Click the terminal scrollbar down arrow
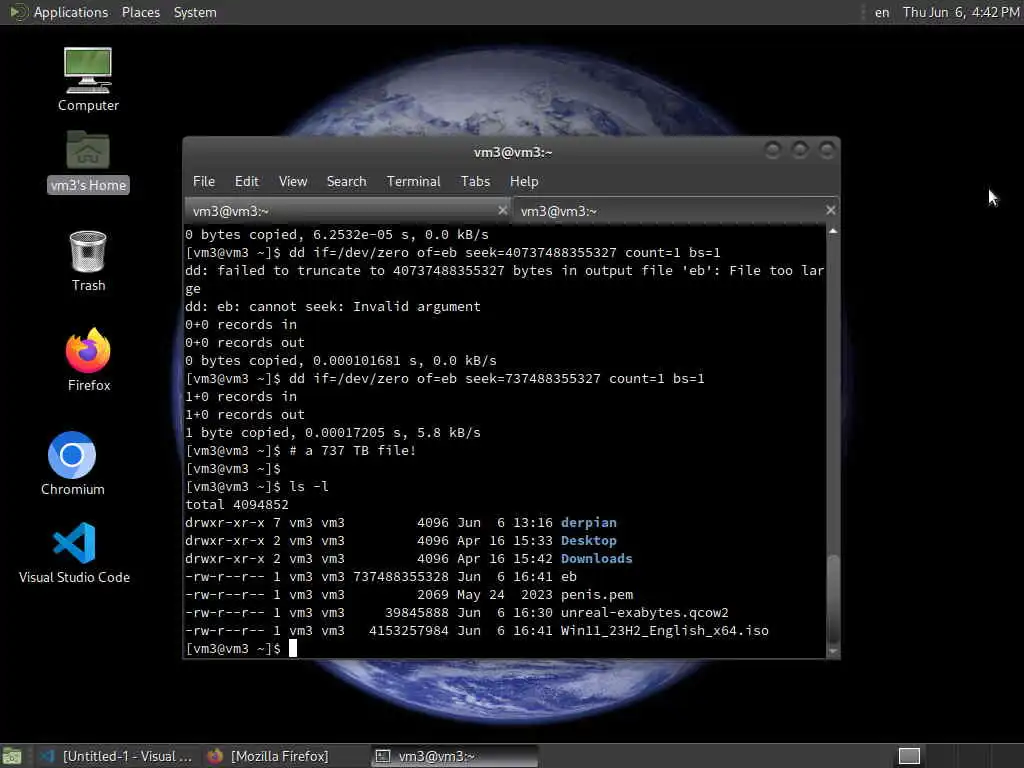The image size is (1024, 768). tap(833, 651)
